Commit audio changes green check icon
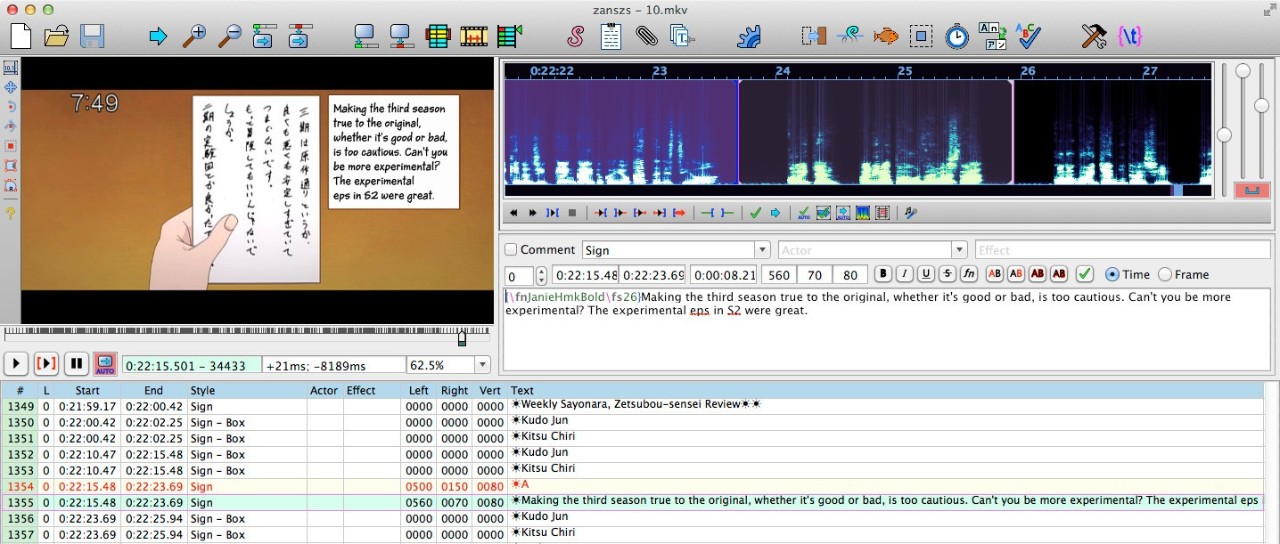Screen dimensions: 1280x544 pos(756,213)
